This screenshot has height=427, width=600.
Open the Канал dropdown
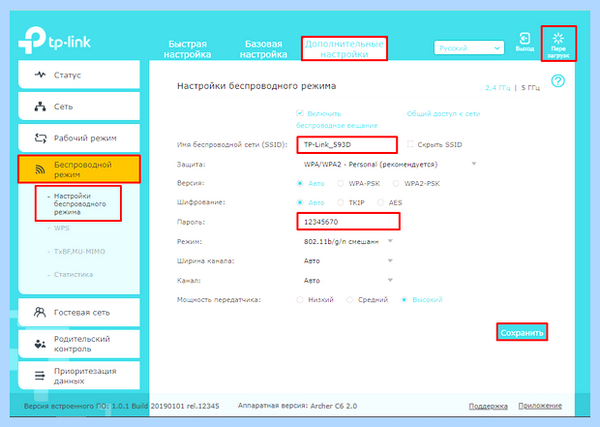tap(348, 280)
